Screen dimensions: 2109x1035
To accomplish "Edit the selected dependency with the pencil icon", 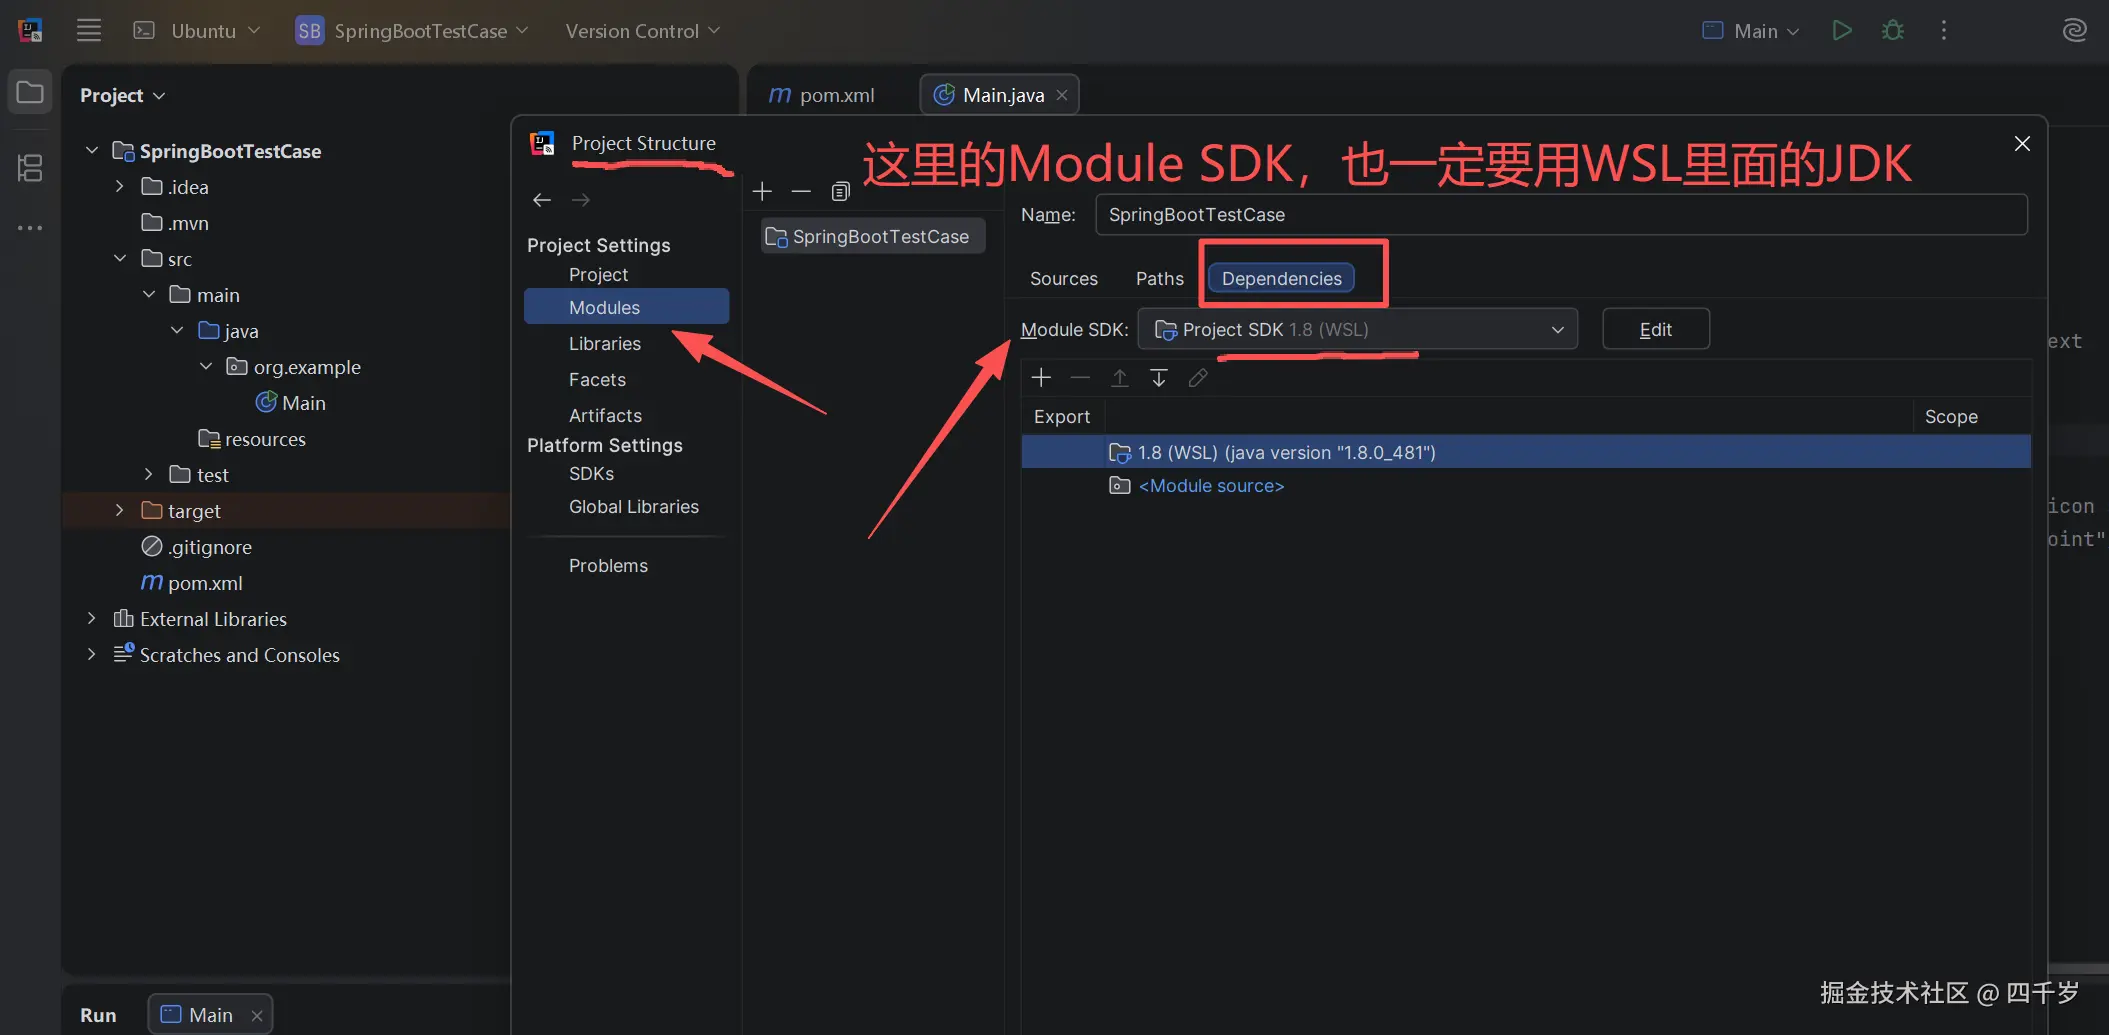I will point(1197,377).
